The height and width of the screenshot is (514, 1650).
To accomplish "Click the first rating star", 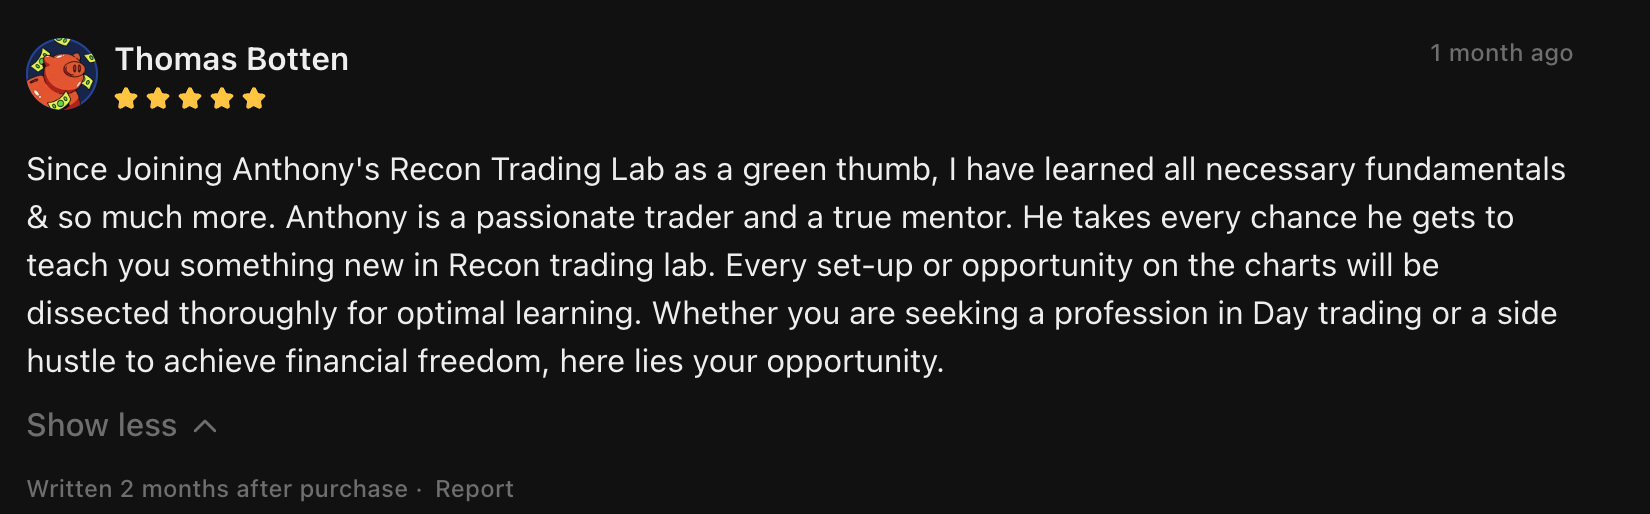I will click(126, 98).
